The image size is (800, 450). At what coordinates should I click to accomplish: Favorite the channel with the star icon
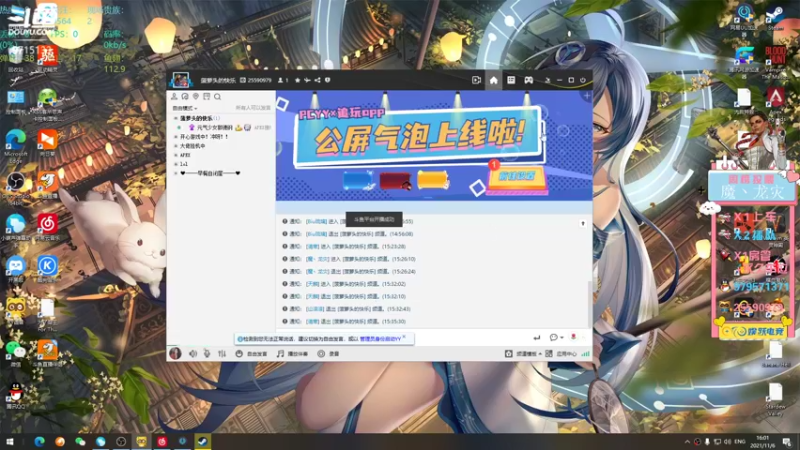[297, 80]
